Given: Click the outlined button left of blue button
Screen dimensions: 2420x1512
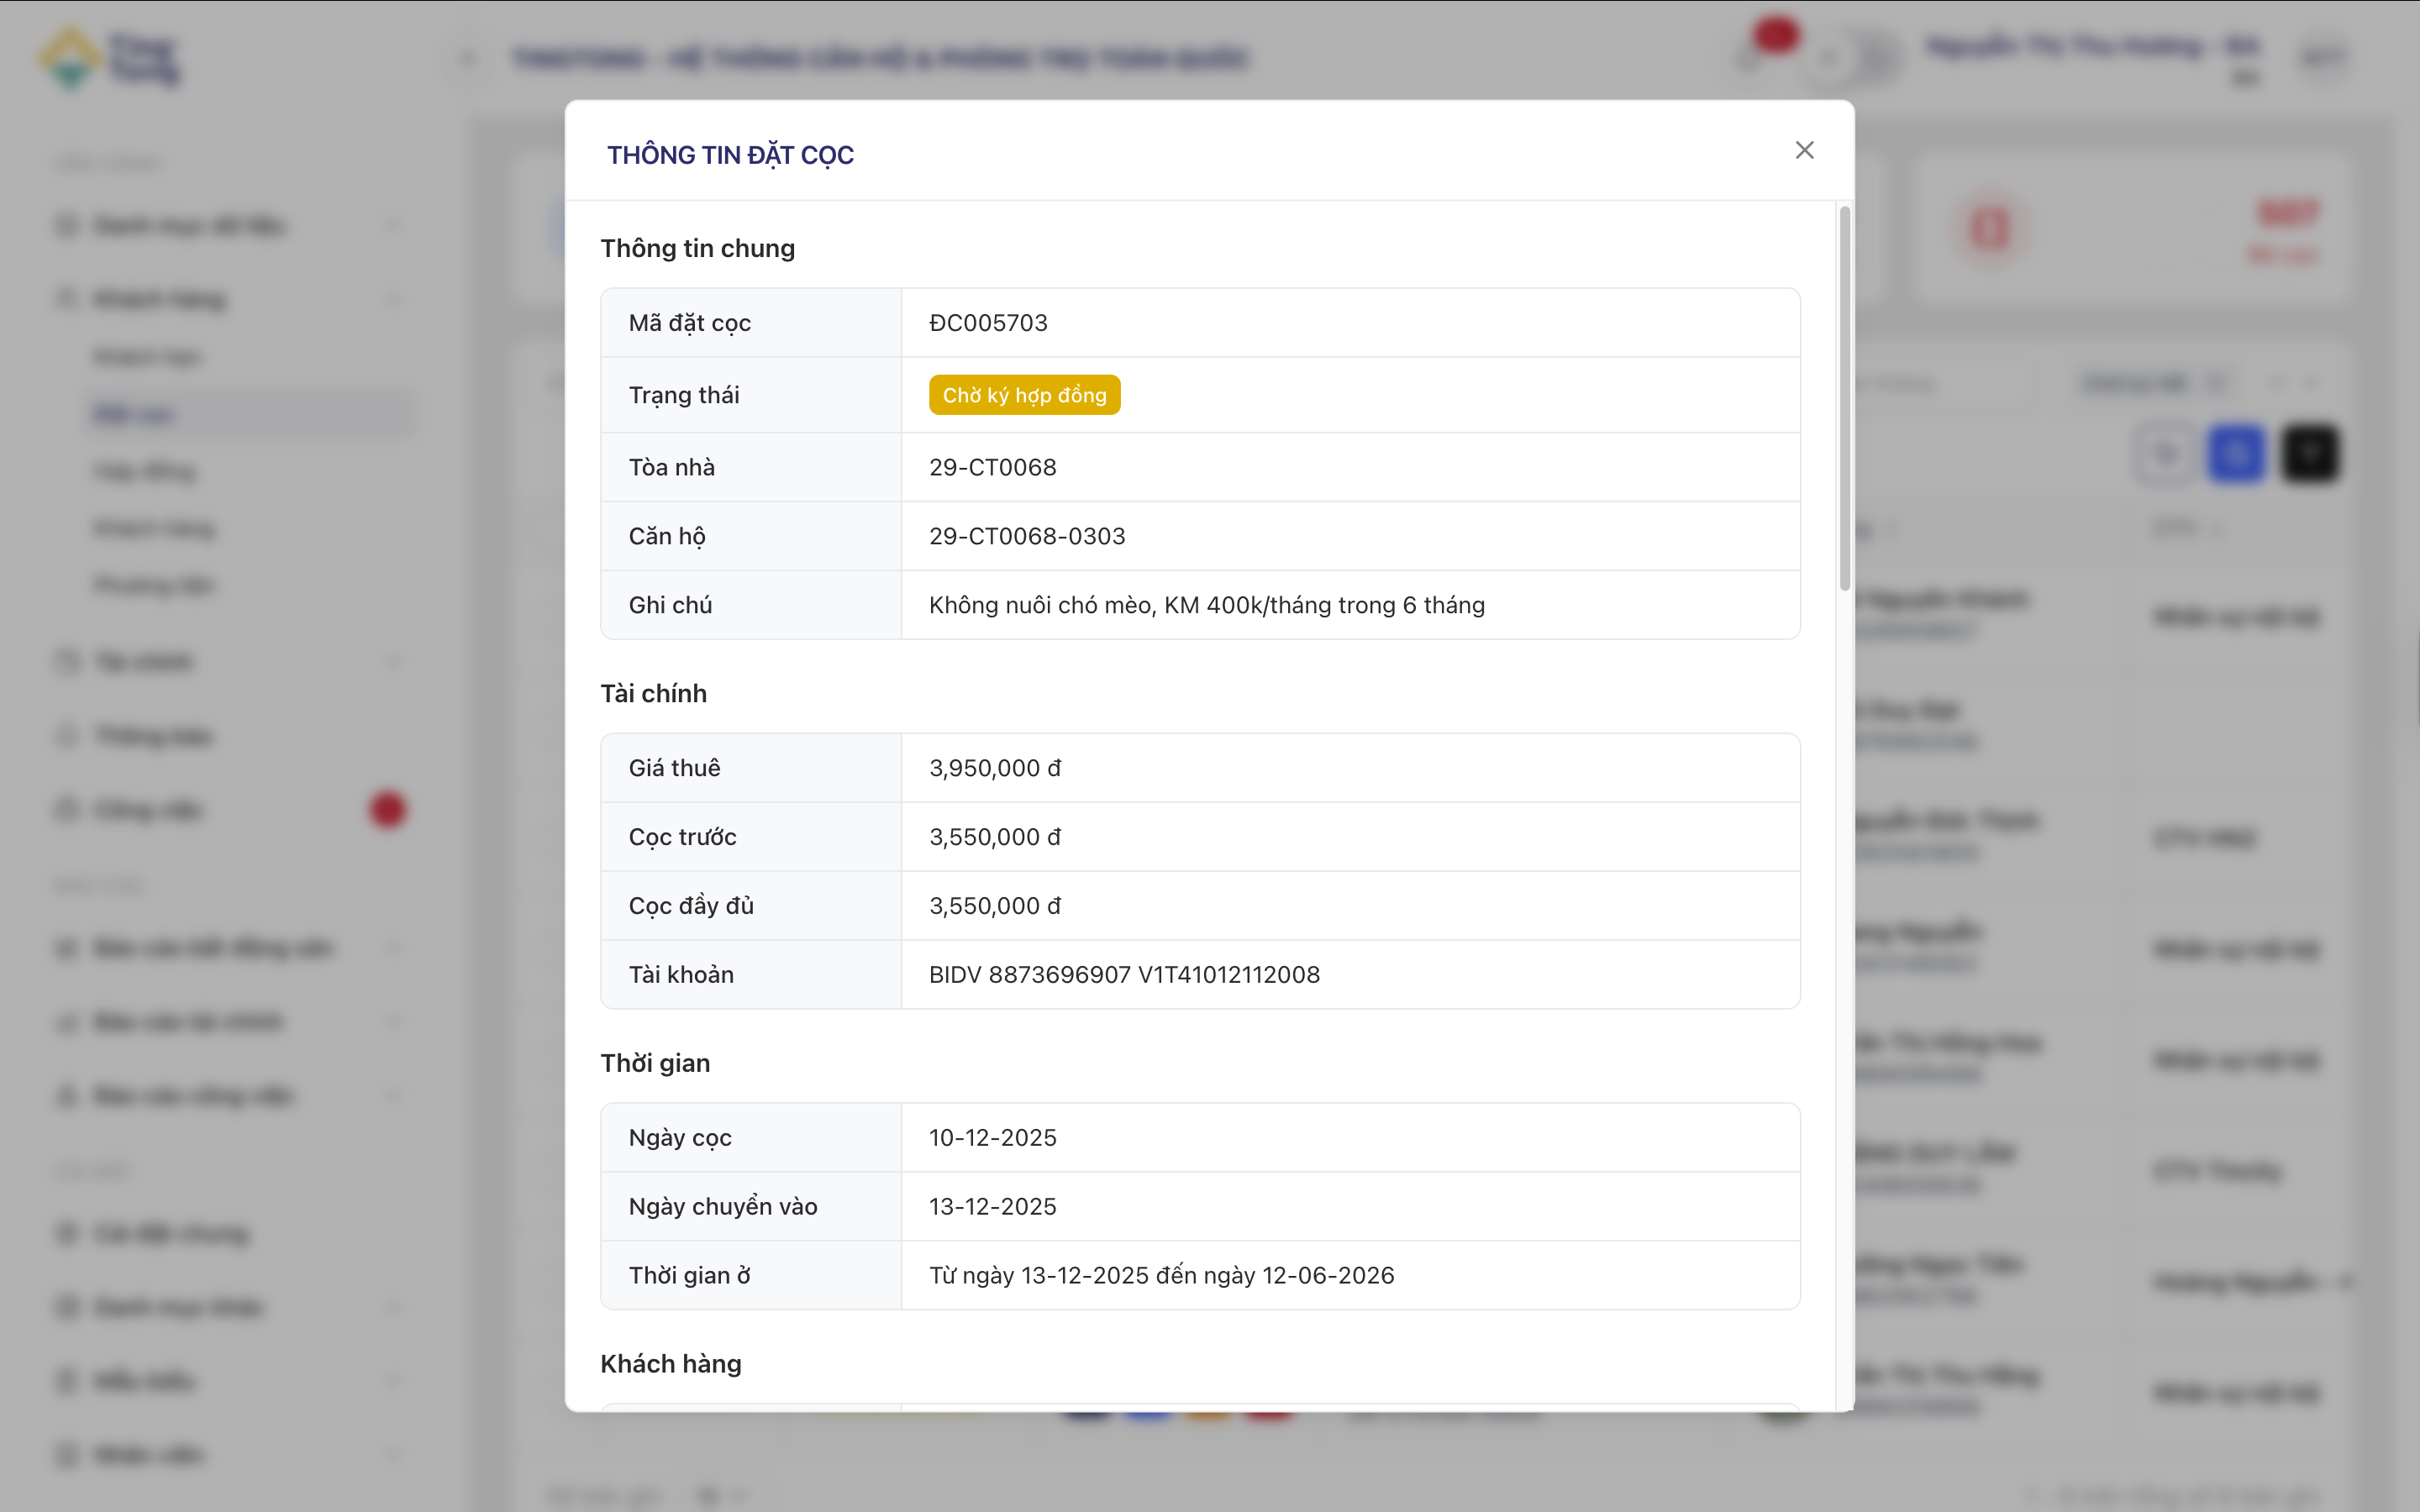Looking at the screenshot, I should [2165, 454].
